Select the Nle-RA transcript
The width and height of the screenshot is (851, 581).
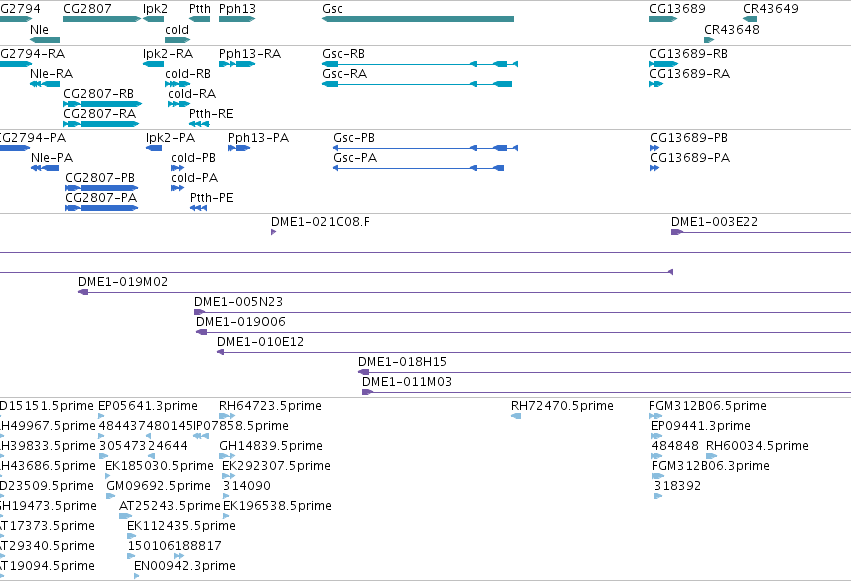(45, 84)
